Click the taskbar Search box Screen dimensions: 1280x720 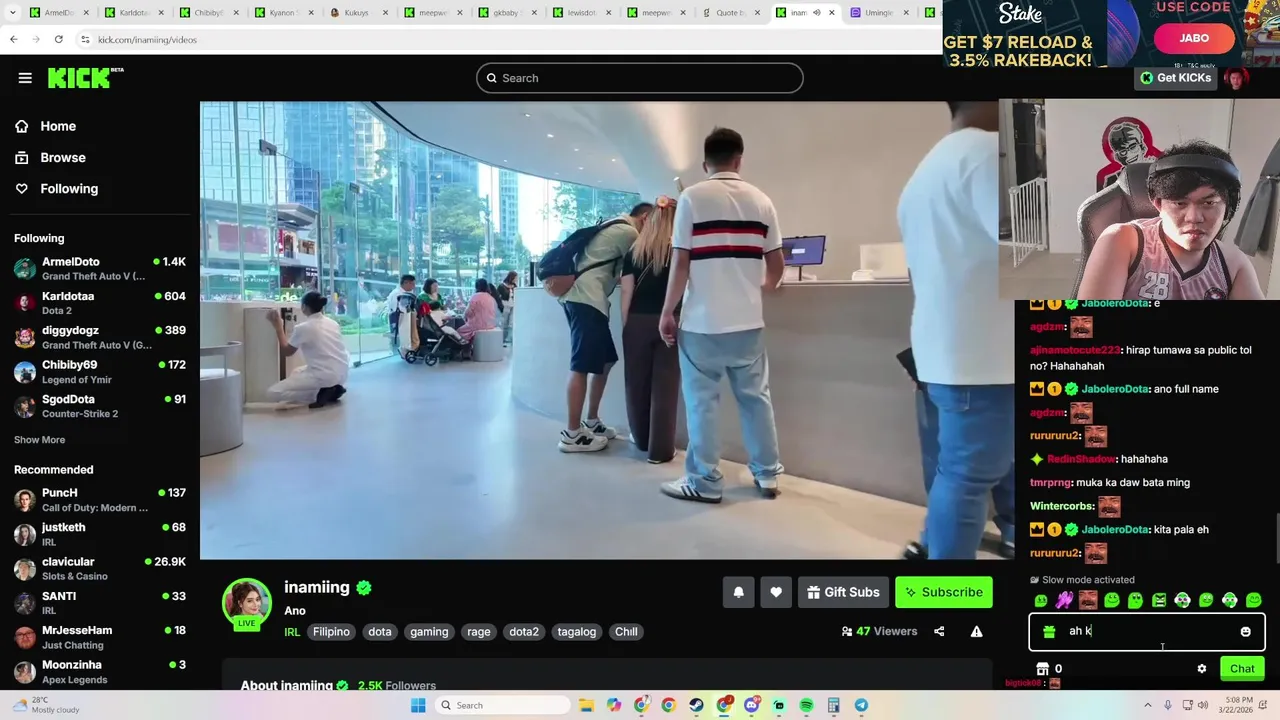click(x=503, y=705)
